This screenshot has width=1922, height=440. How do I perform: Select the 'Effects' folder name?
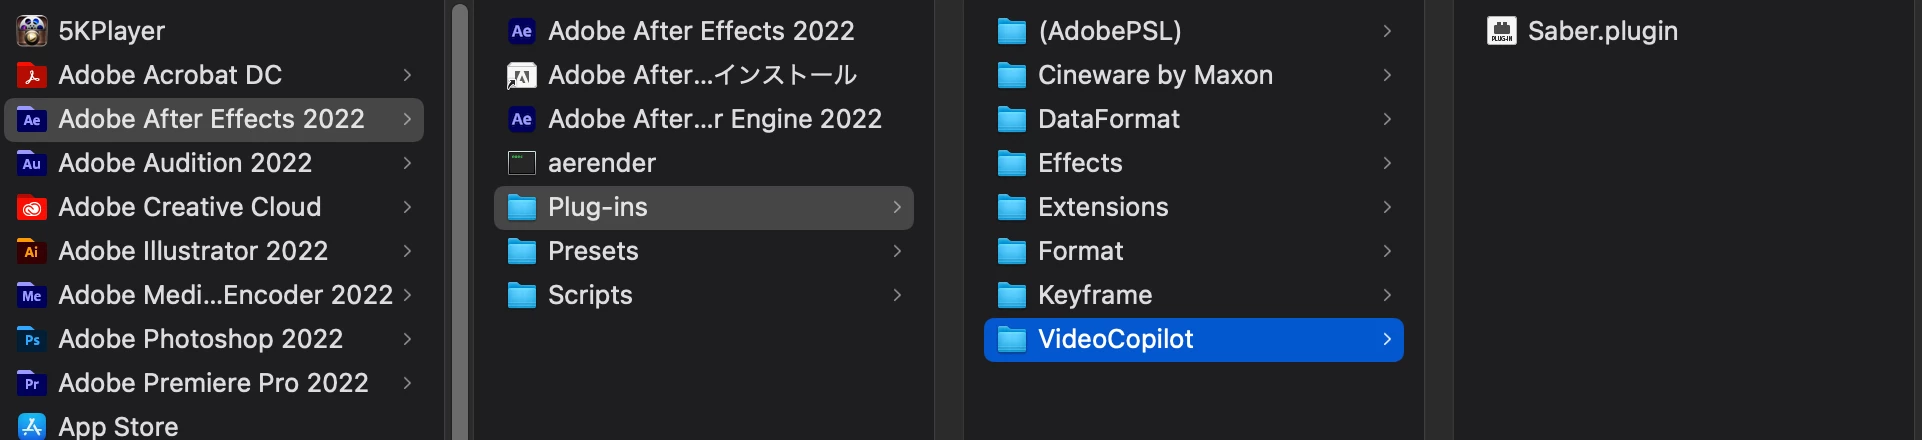click(1080, 163)
